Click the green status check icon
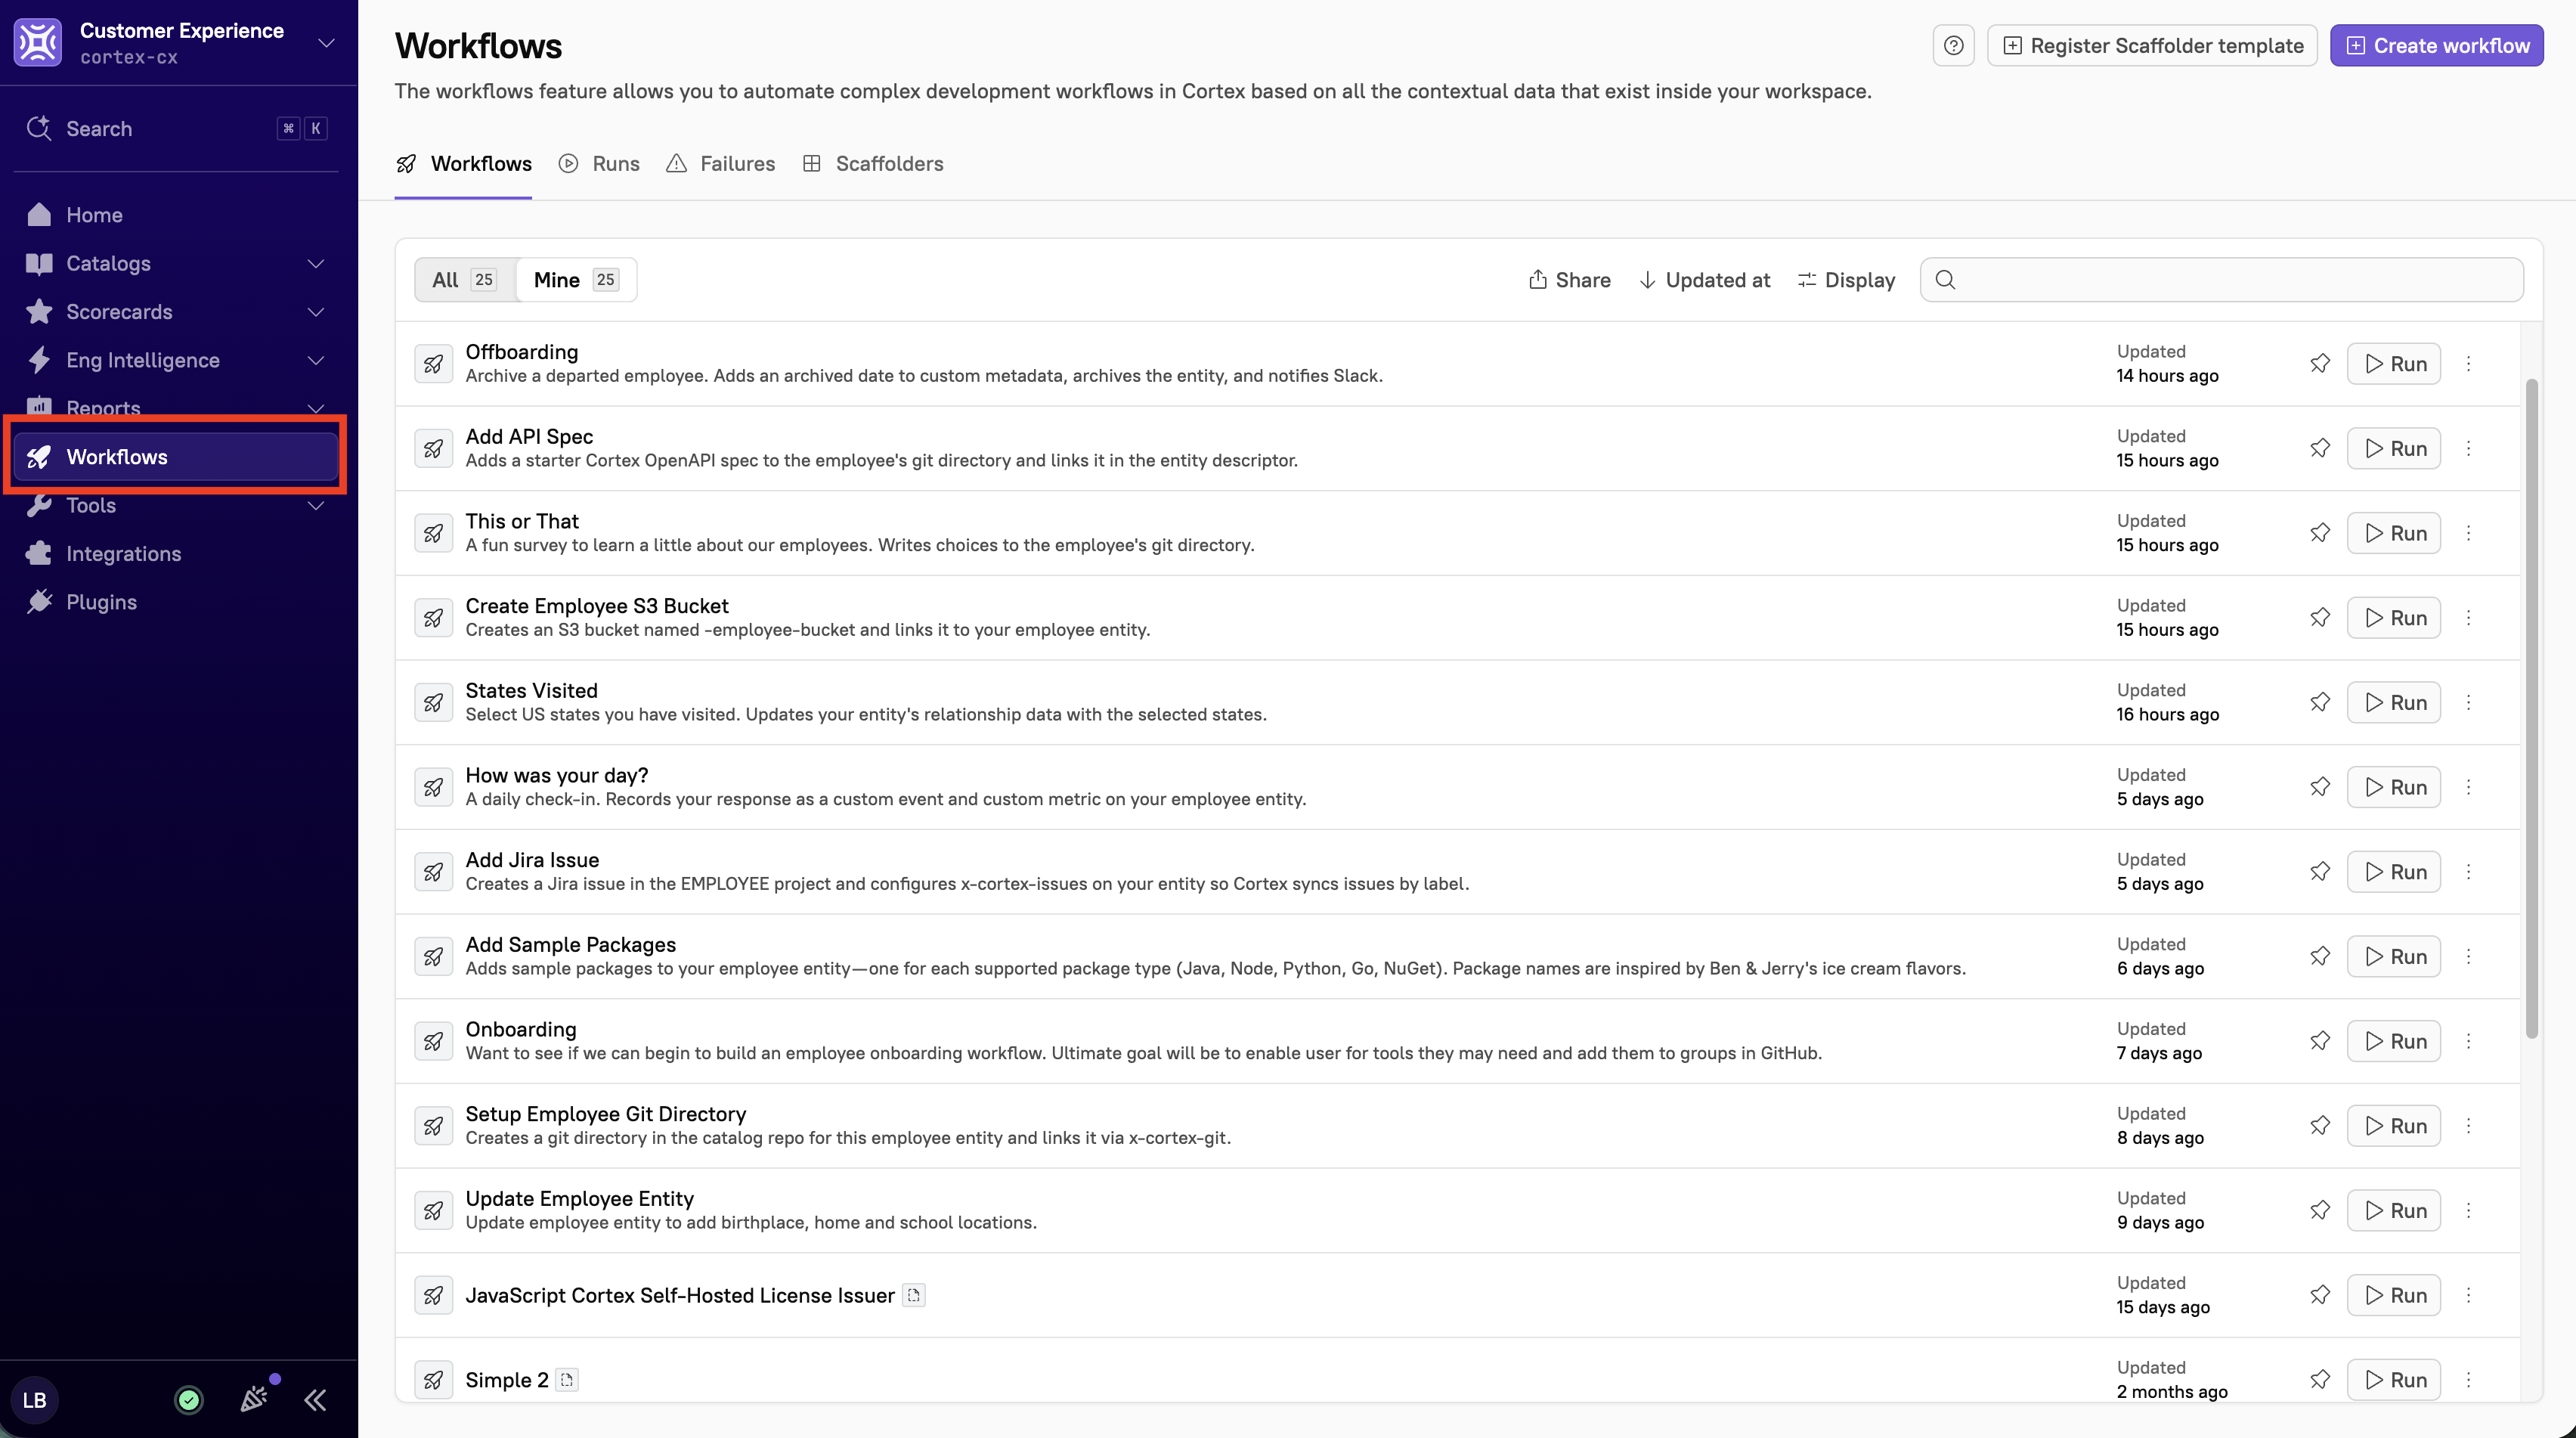2576x1438 pixels. coord(189,1400)
